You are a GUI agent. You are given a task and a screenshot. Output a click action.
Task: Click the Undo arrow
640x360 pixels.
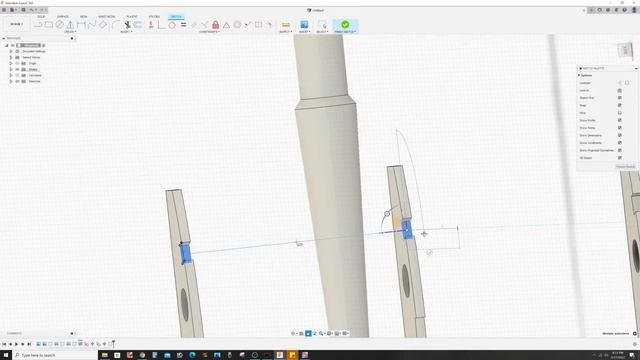[x=31, y=10]
